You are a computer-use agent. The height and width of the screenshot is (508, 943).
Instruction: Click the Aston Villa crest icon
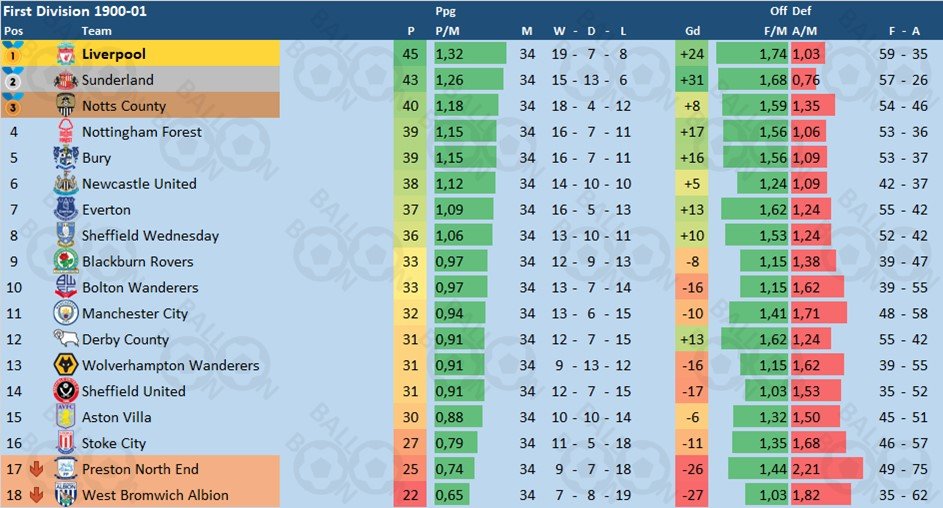66,417
